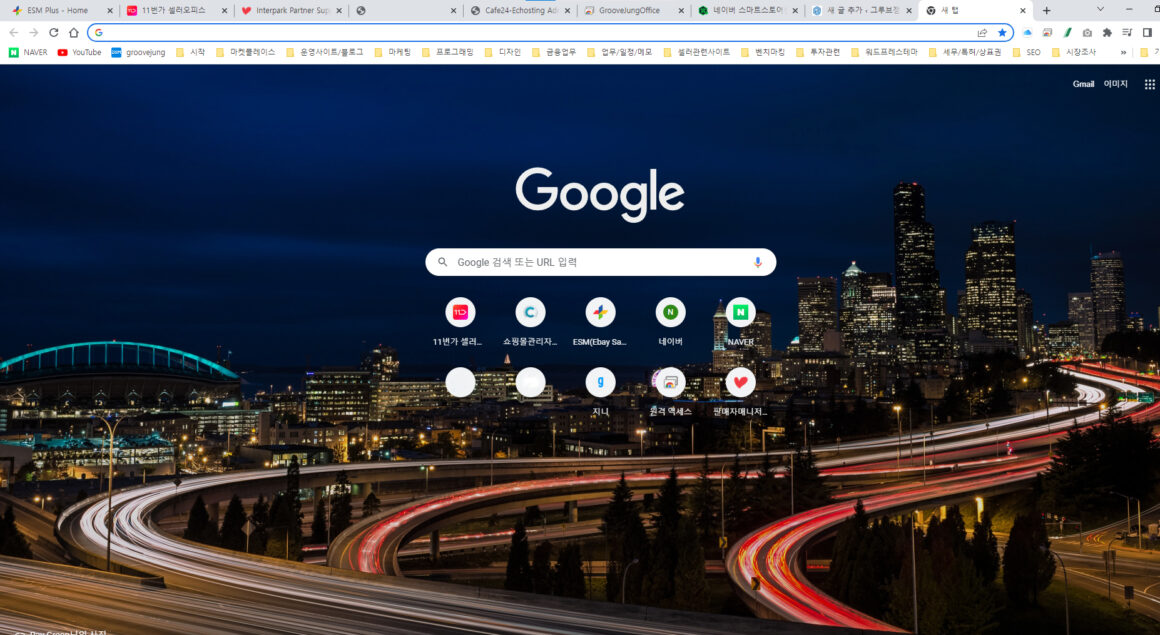Open the 마켓플레이스 bookmark folder
This screenshot has width=1160, height=635.
point(245,52)
